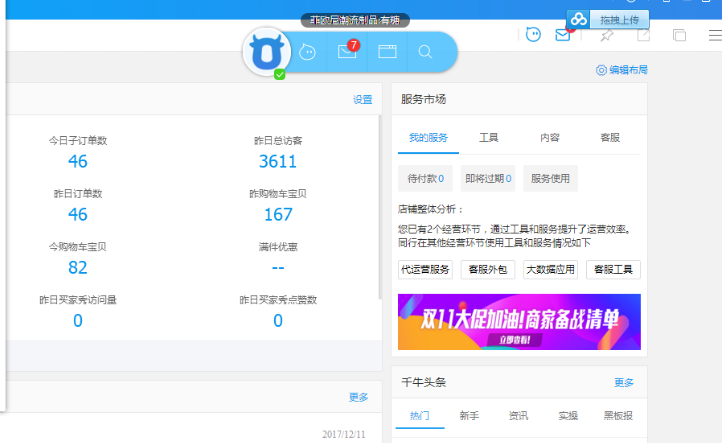This screenshot has height=443, width=722.
Task: Switch to the 客服 tab in 服务市场
Action: (609, 137)
